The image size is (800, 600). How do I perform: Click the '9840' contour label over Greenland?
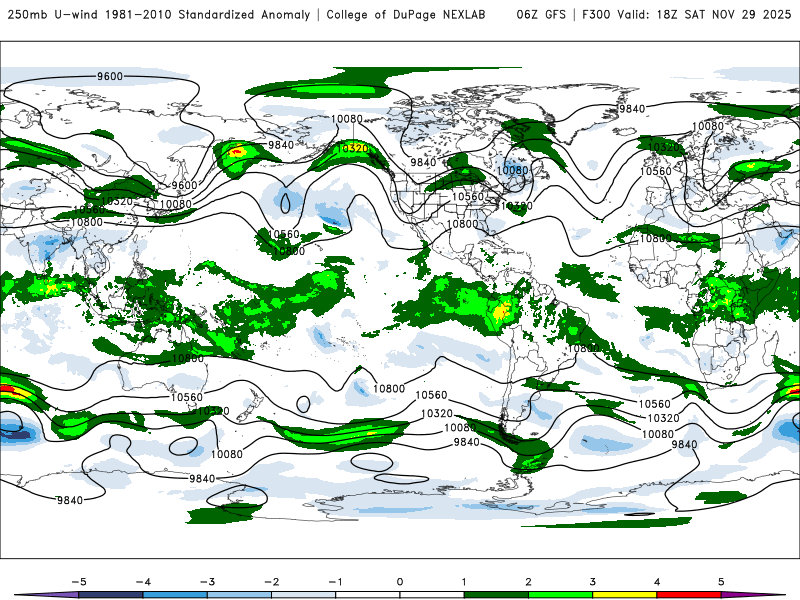pos(632,109)
